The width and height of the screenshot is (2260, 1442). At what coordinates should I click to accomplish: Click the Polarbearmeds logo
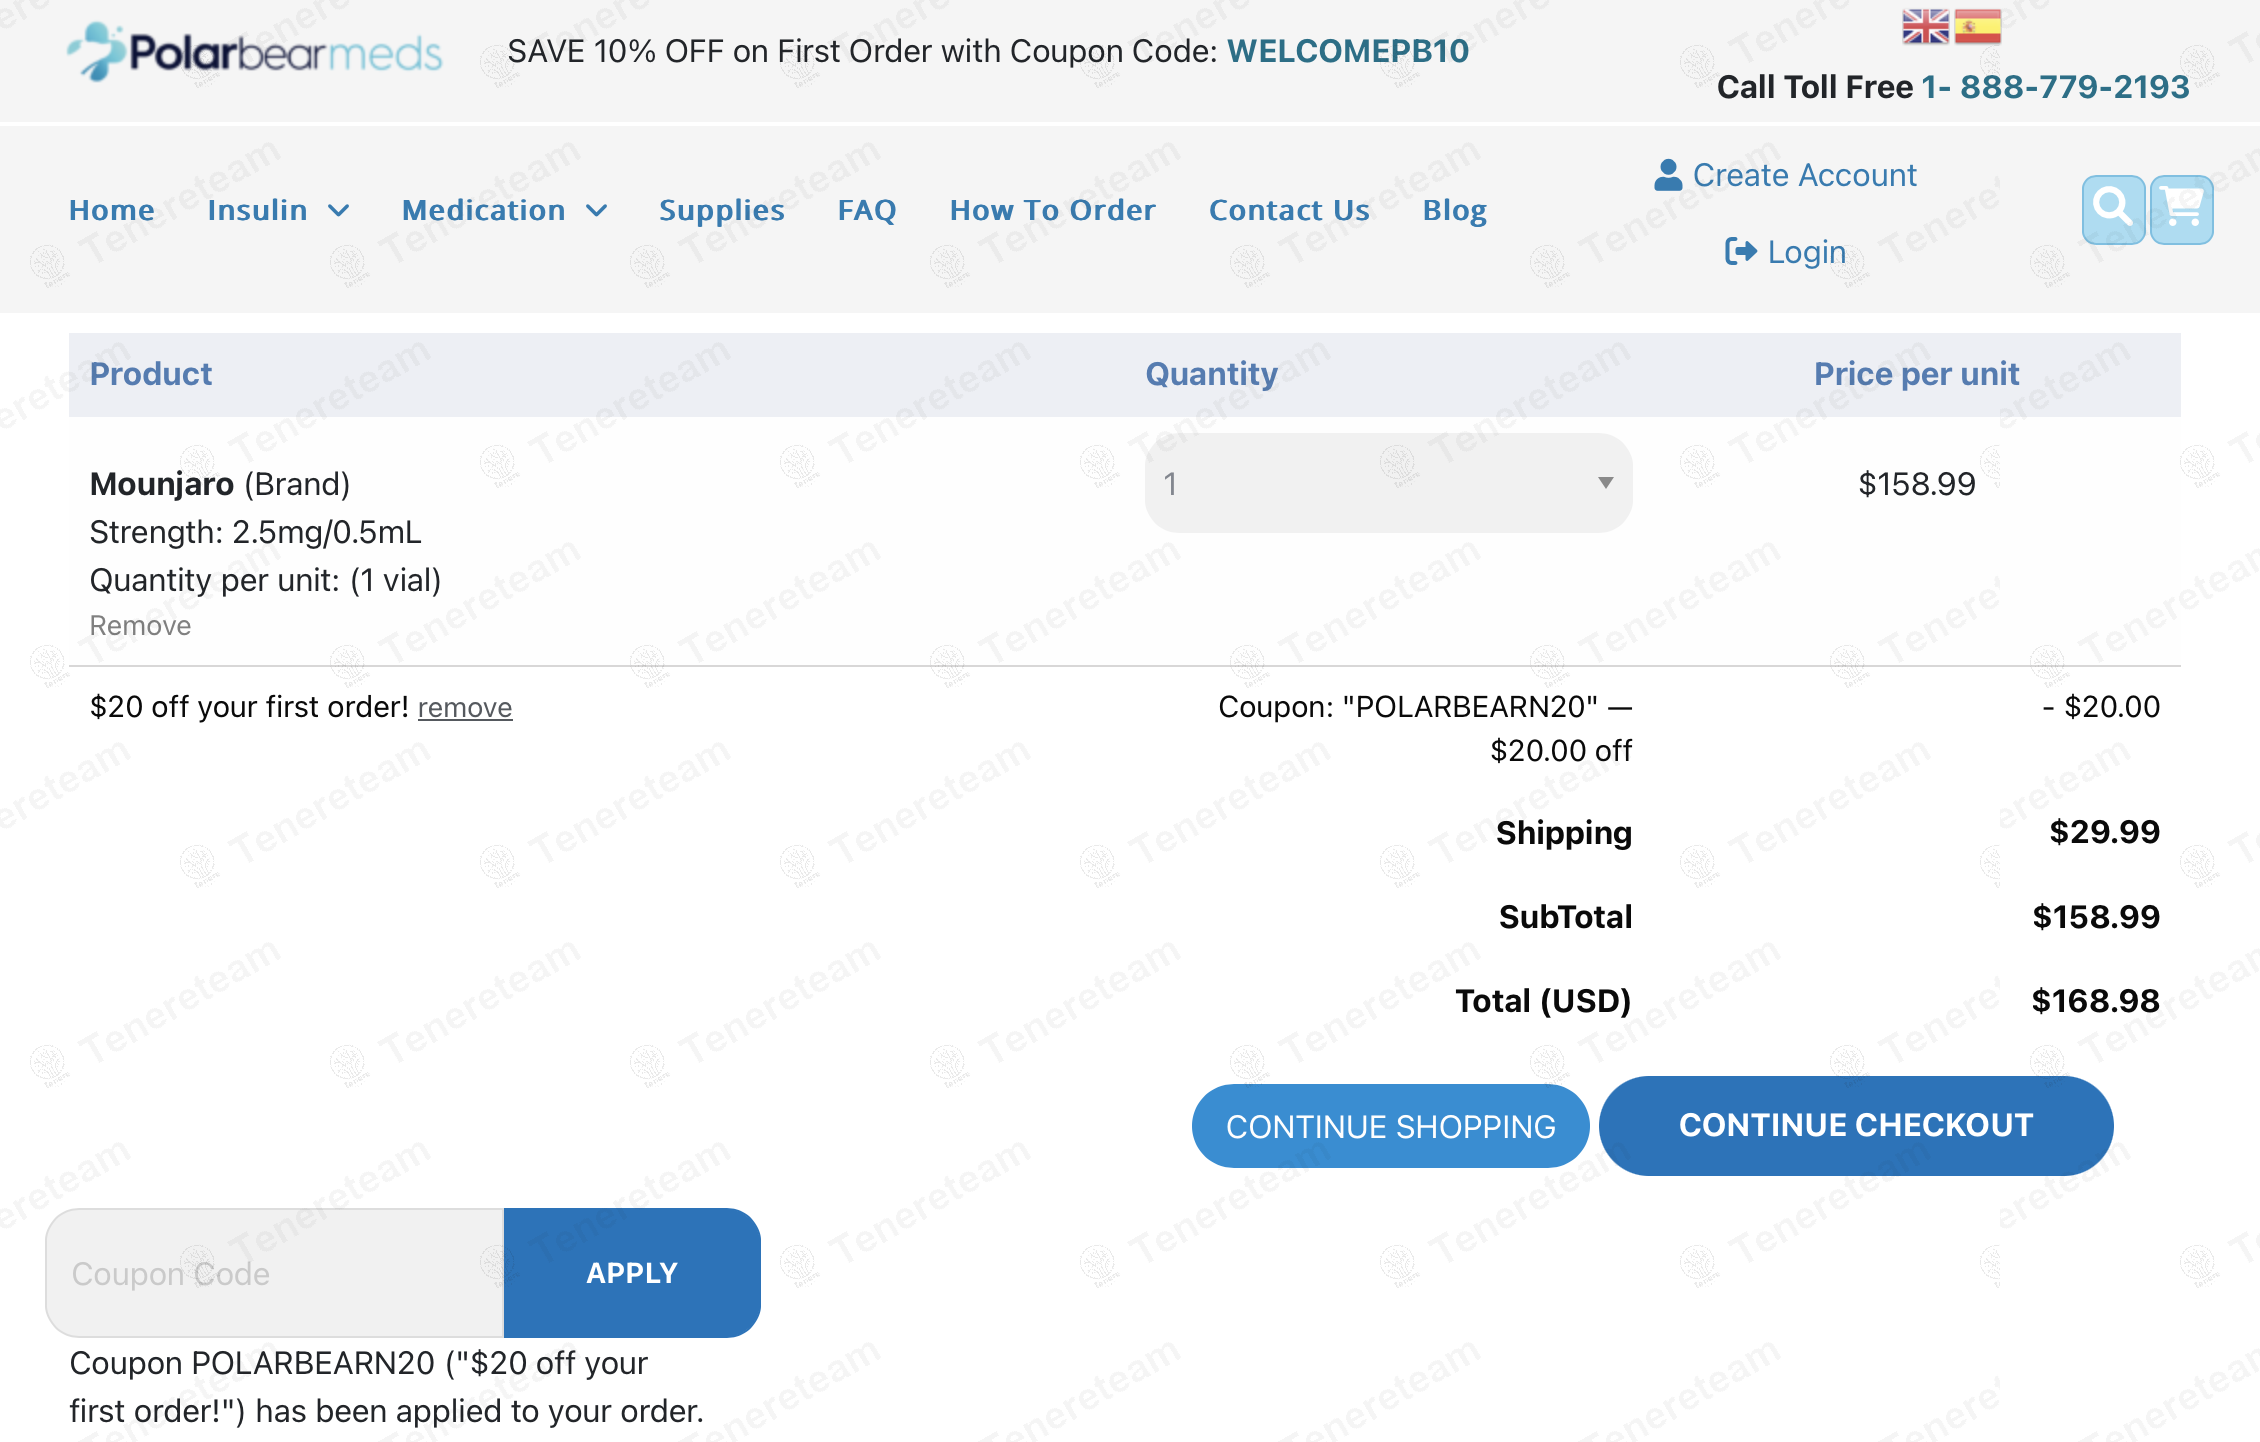pos(254,52)
